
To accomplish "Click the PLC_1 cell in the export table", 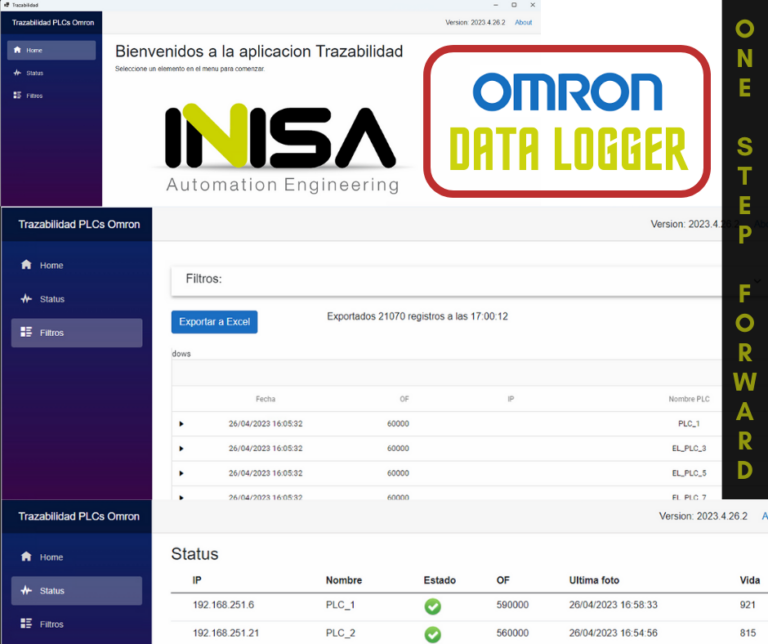I will pos(689,424).
